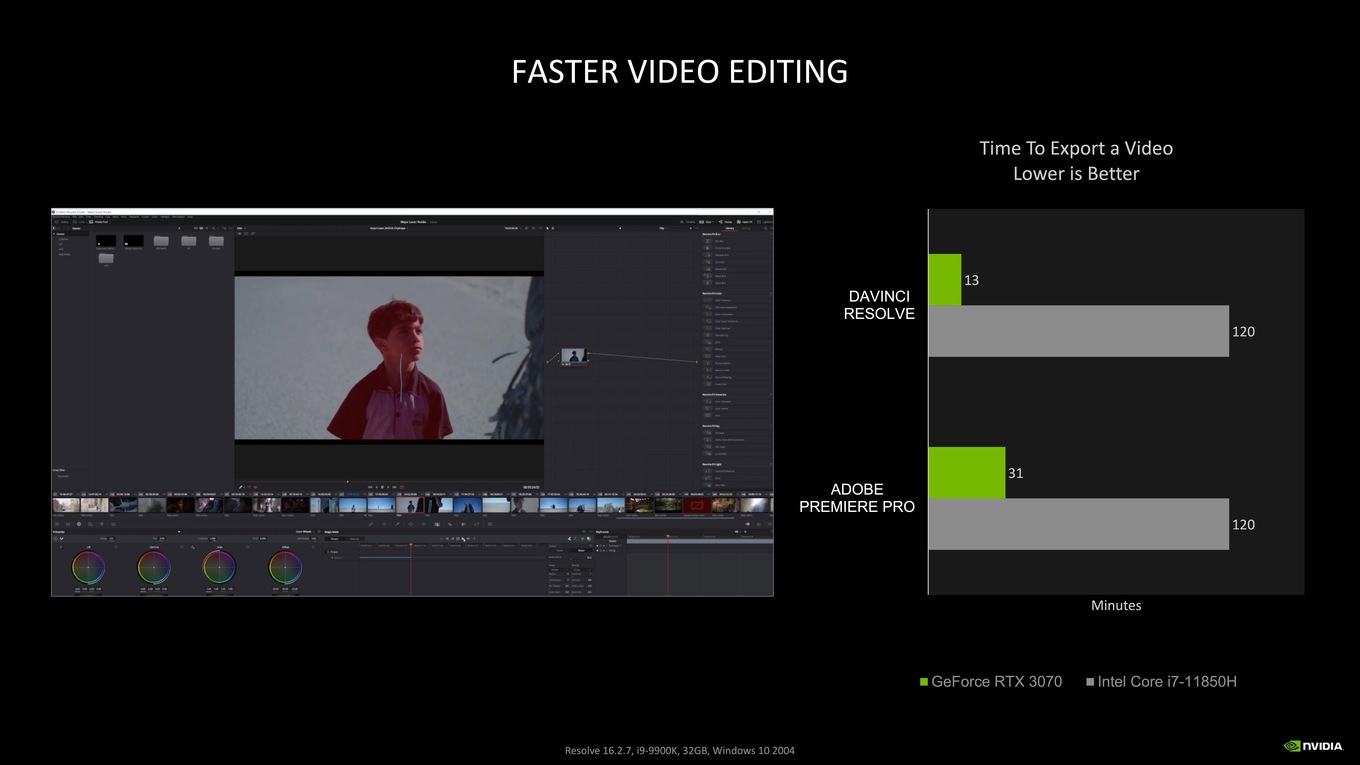Select the first black clip in media pool
Screen dimensions: 1360x765
pos(105,241)
